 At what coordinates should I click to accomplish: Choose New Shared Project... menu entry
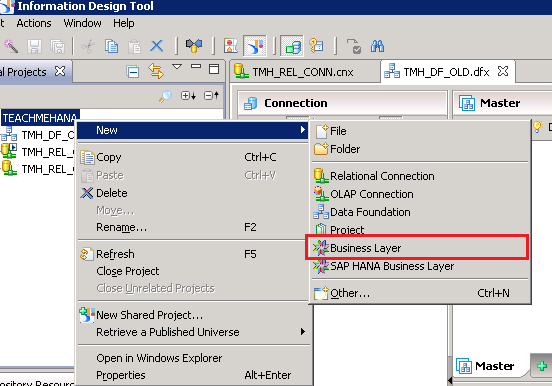[x=192, y=315]
